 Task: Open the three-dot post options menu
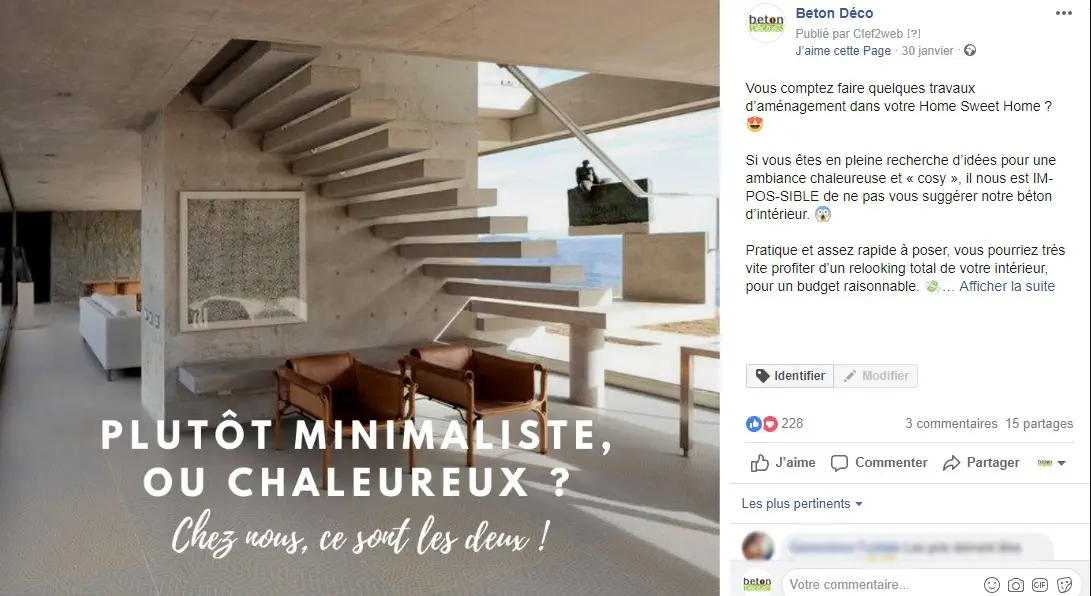click(x=1063, y=13)
